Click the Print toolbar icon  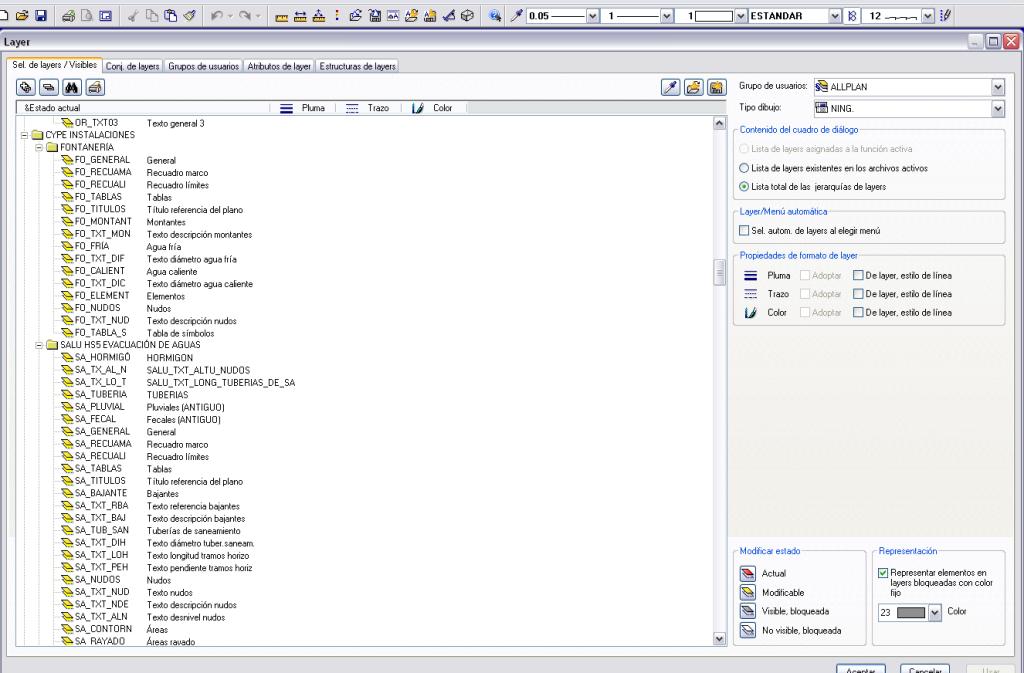(68, 16)
